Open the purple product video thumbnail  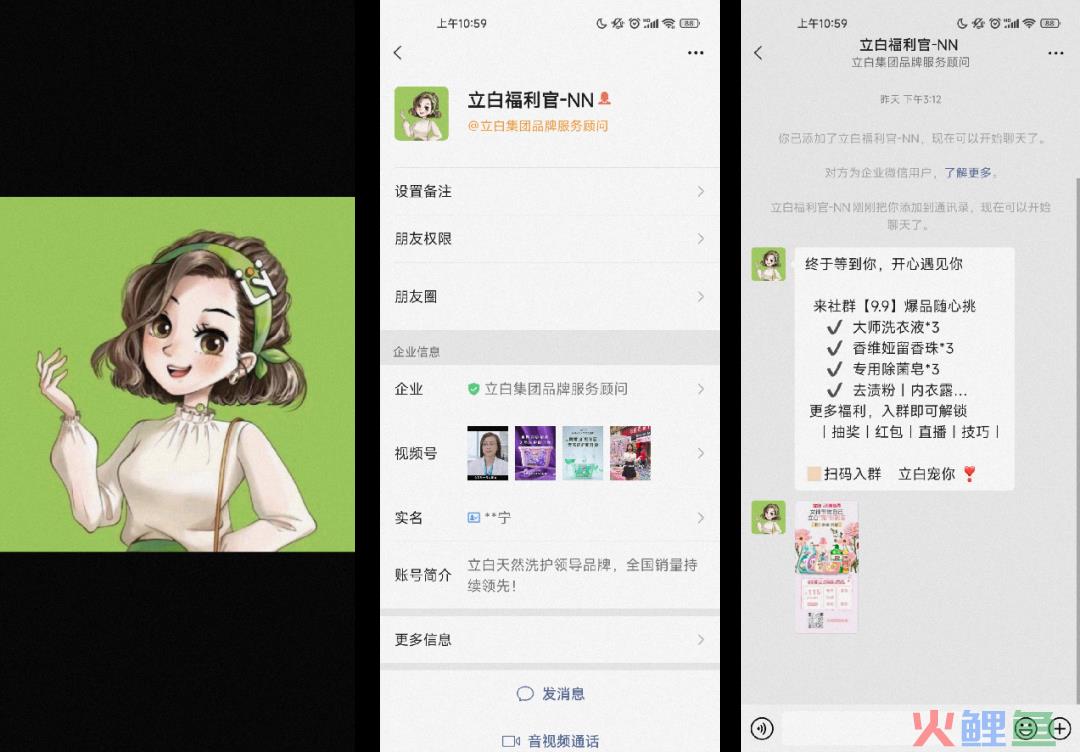(535, 453)
